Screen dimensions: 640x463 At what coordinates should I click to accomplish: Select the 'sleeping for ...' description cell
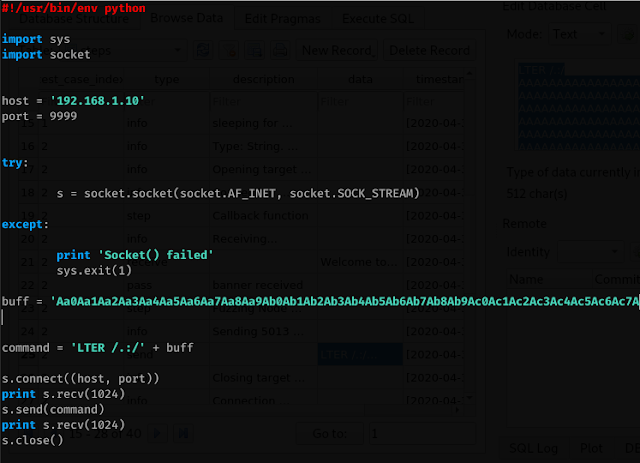pyautogui.click(x=264, y=123)
